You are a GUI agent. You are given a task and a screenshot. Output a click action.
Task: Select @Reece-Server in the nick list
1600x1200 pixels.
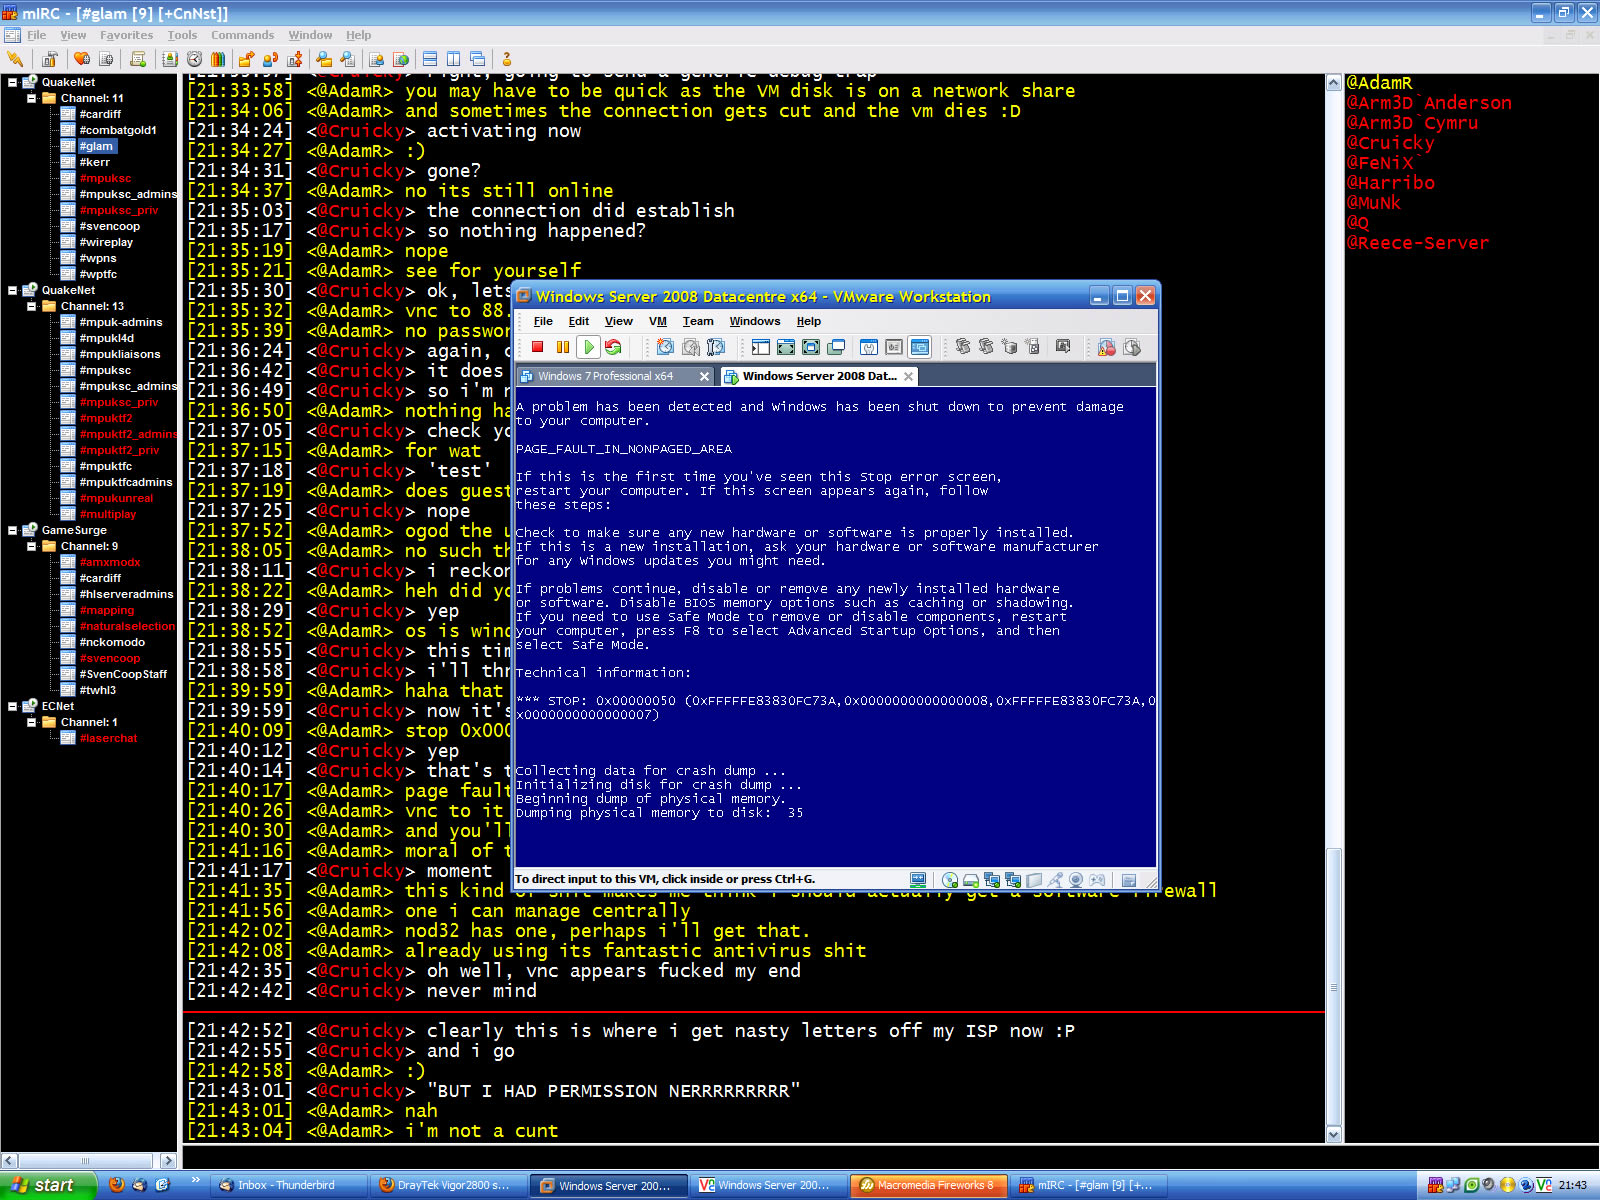(x=1418, y=243)
